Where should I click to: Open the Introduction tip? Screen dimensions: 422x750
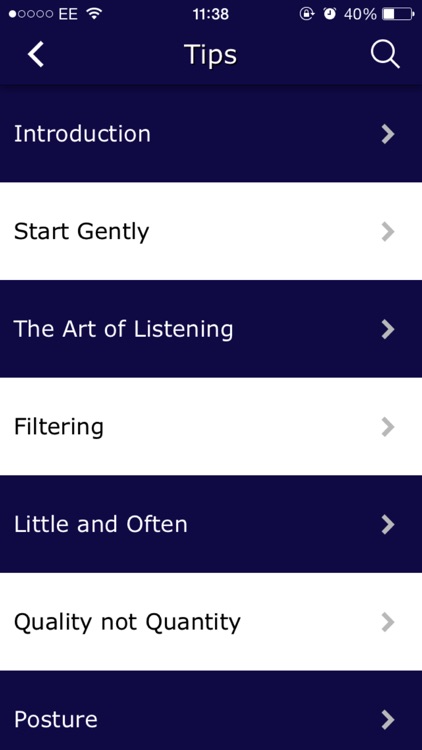pyautogui.click(x=211, y=134)
